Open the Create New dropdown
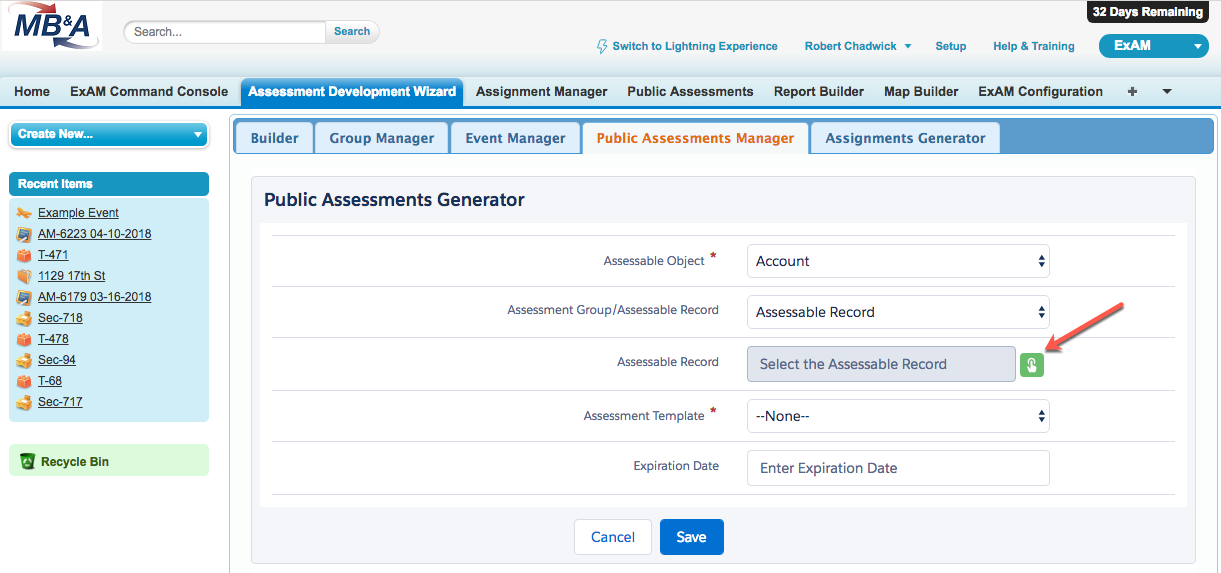Image resolution: width=1221 pixels, height=573 pixels. tap(109, 134)
